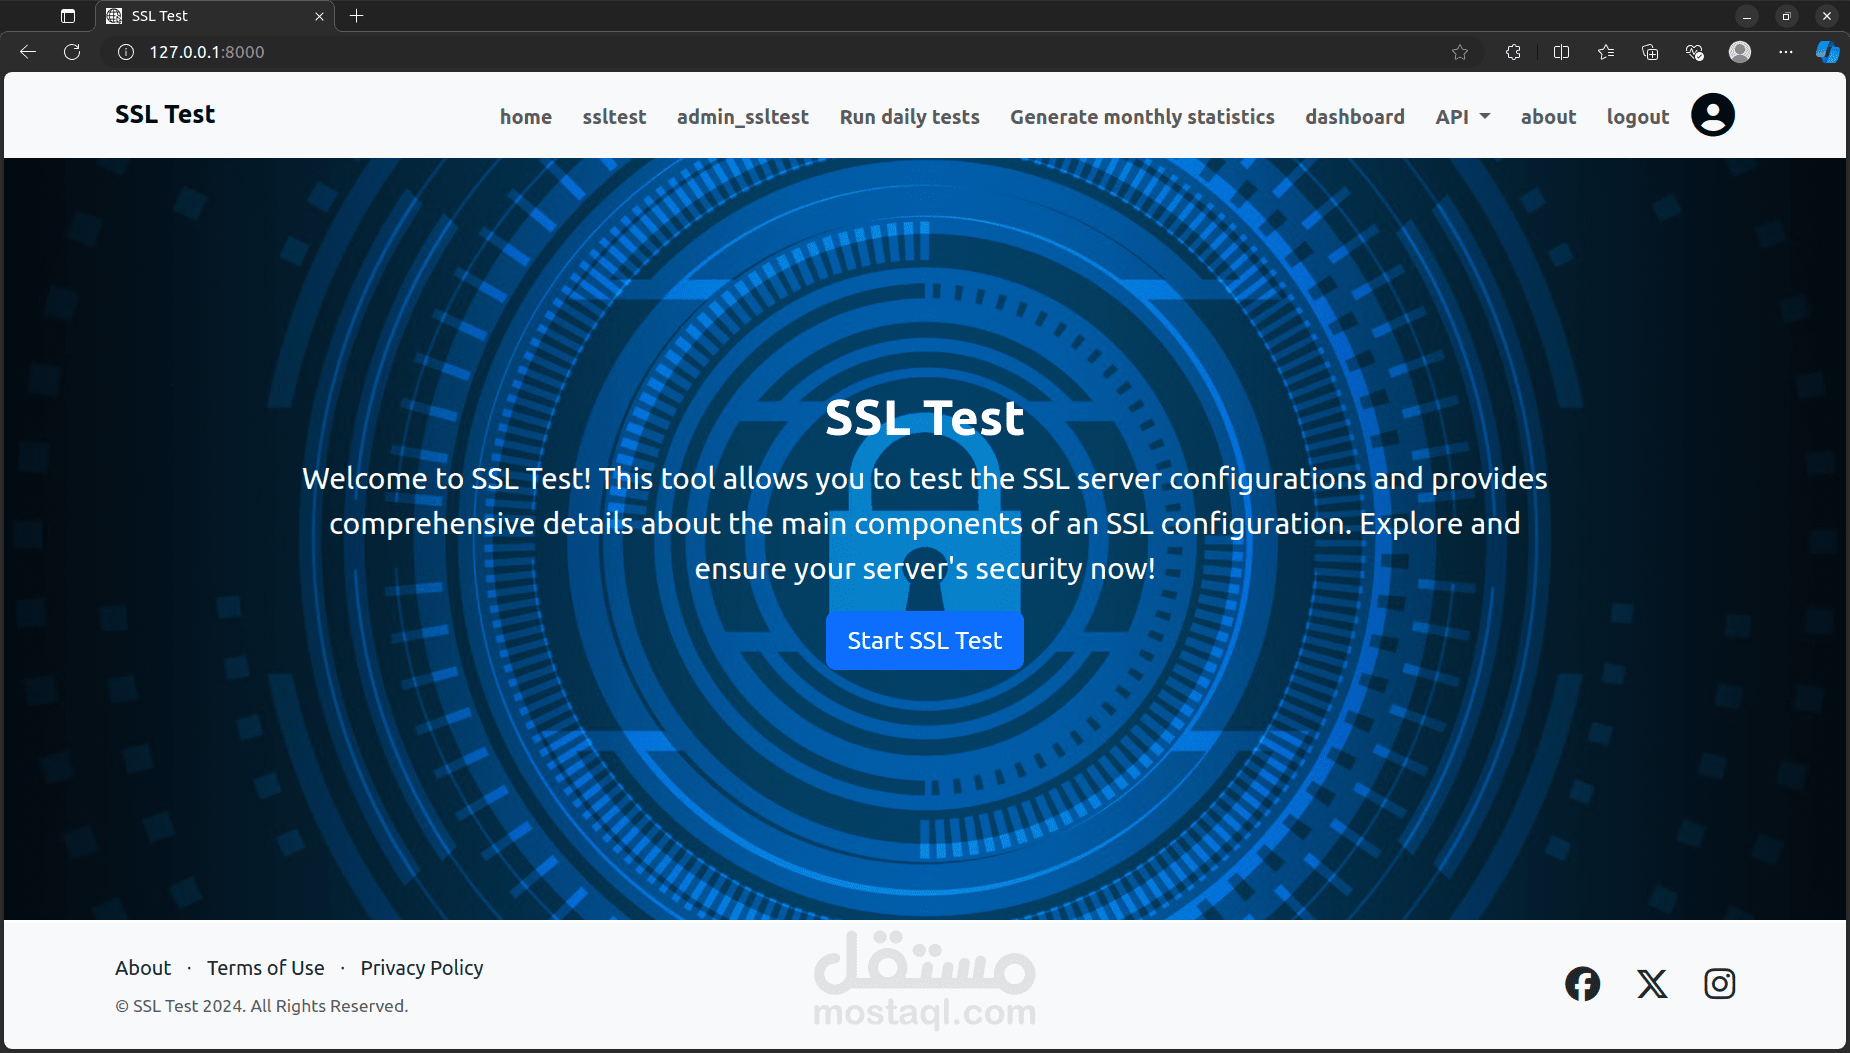Open the Facebook social icon
This screenshot has height=1053, width=1850.
pyautogui.click(x=1582, y=984)
